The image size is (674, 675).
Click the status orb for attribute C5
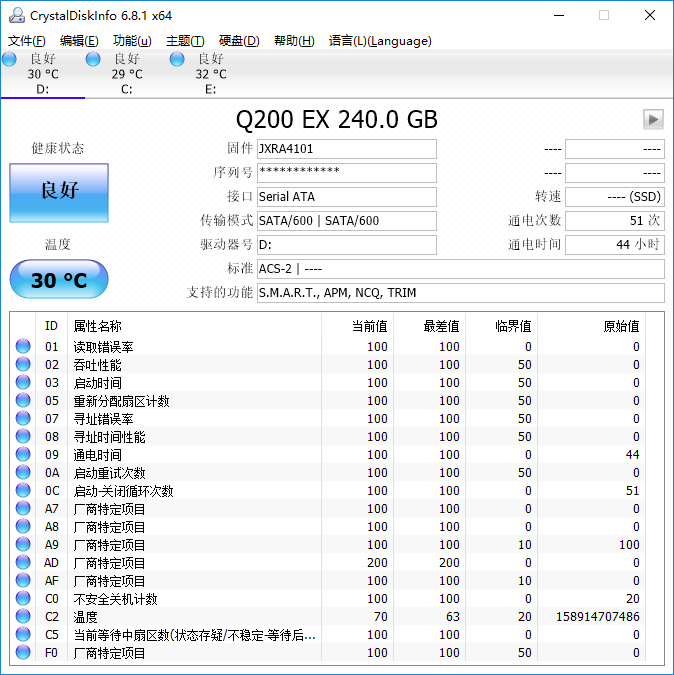pyautogui.click(x=23, y=635)
